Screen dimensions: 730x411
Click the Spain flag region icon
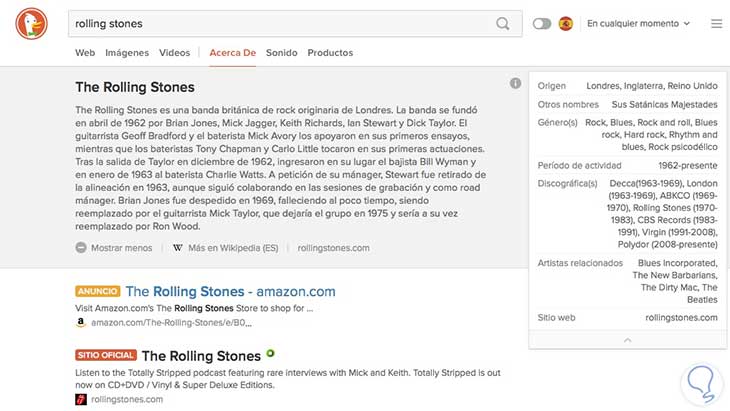pos(566,23)
